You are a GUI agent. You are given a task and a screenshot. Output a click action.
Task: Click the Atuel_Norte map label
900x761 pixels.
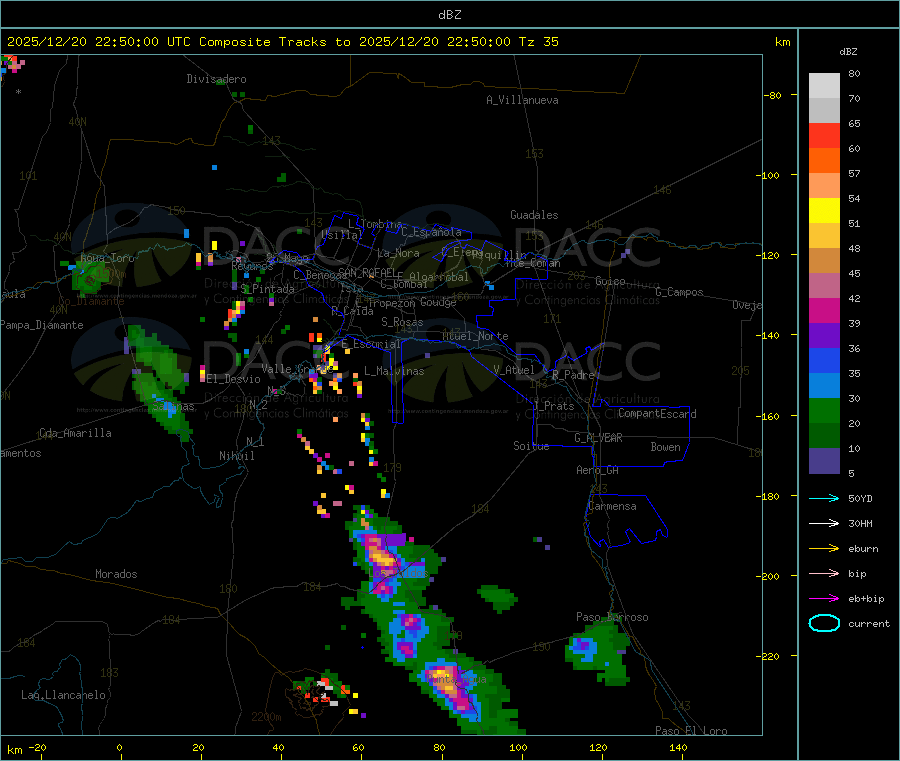coord(475,336)
